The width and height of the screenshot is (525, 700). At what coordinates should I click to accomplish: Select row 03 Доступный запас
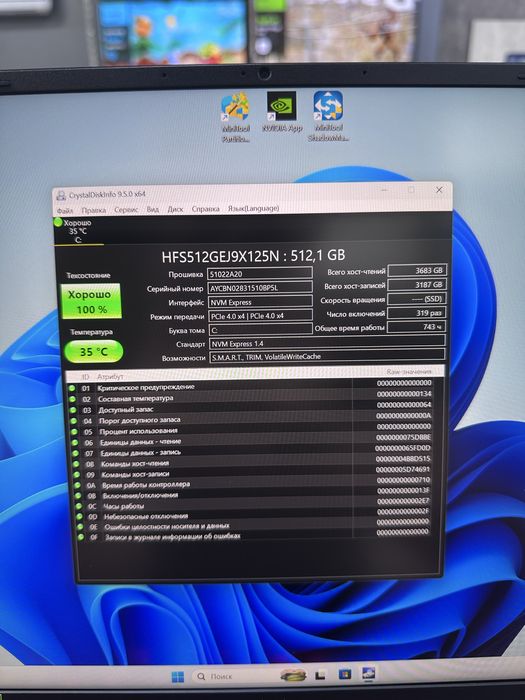click(256, 408)
